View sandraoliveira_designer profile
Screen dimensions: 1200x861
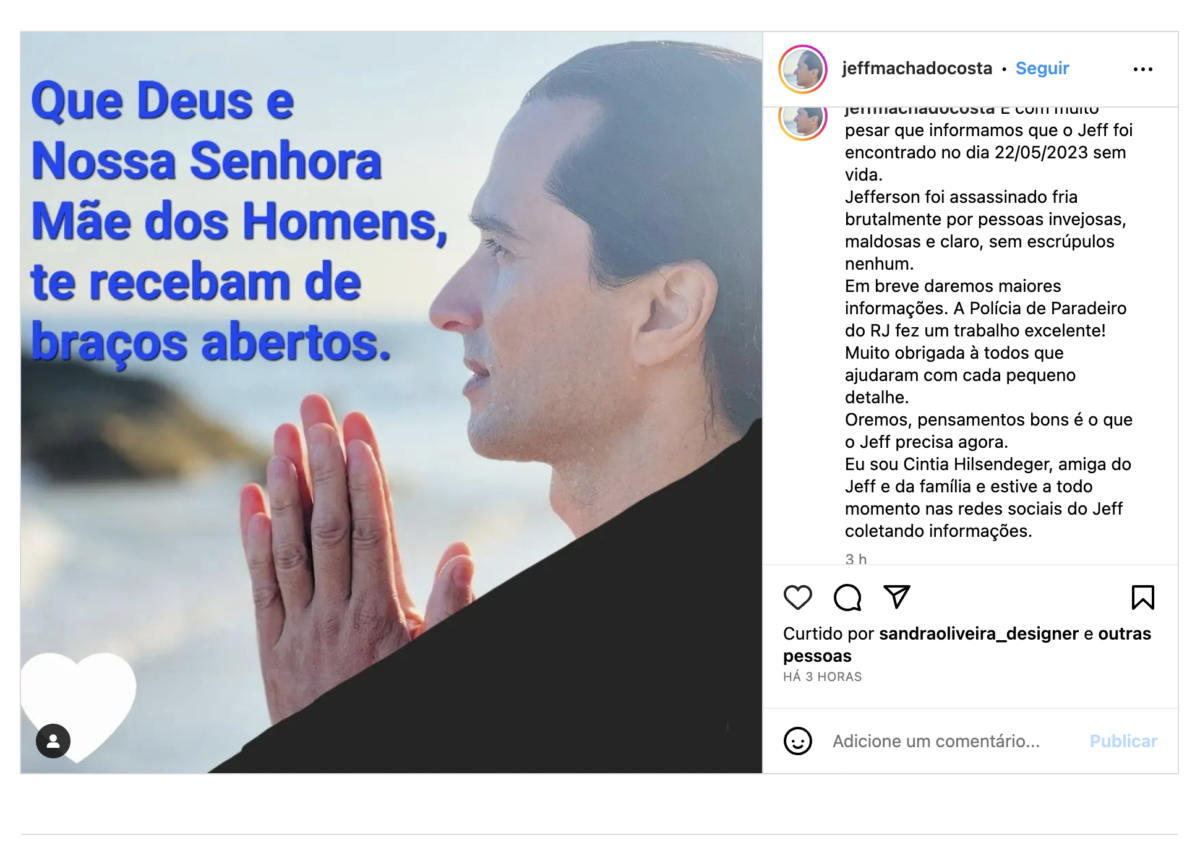[x=979, y=634]
